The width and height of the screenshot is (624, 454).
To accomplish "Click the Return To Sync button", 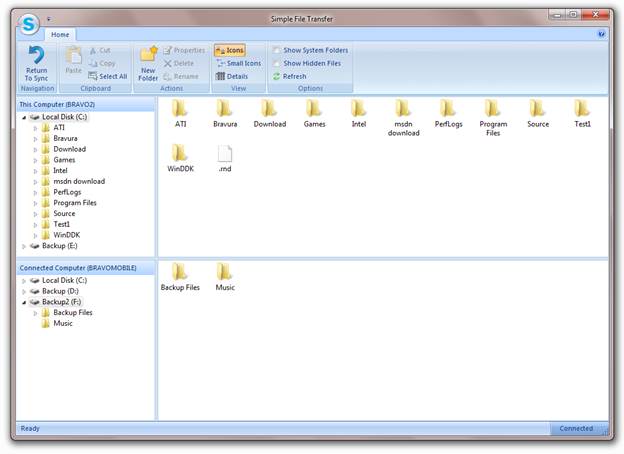I will tap(36, 64).
